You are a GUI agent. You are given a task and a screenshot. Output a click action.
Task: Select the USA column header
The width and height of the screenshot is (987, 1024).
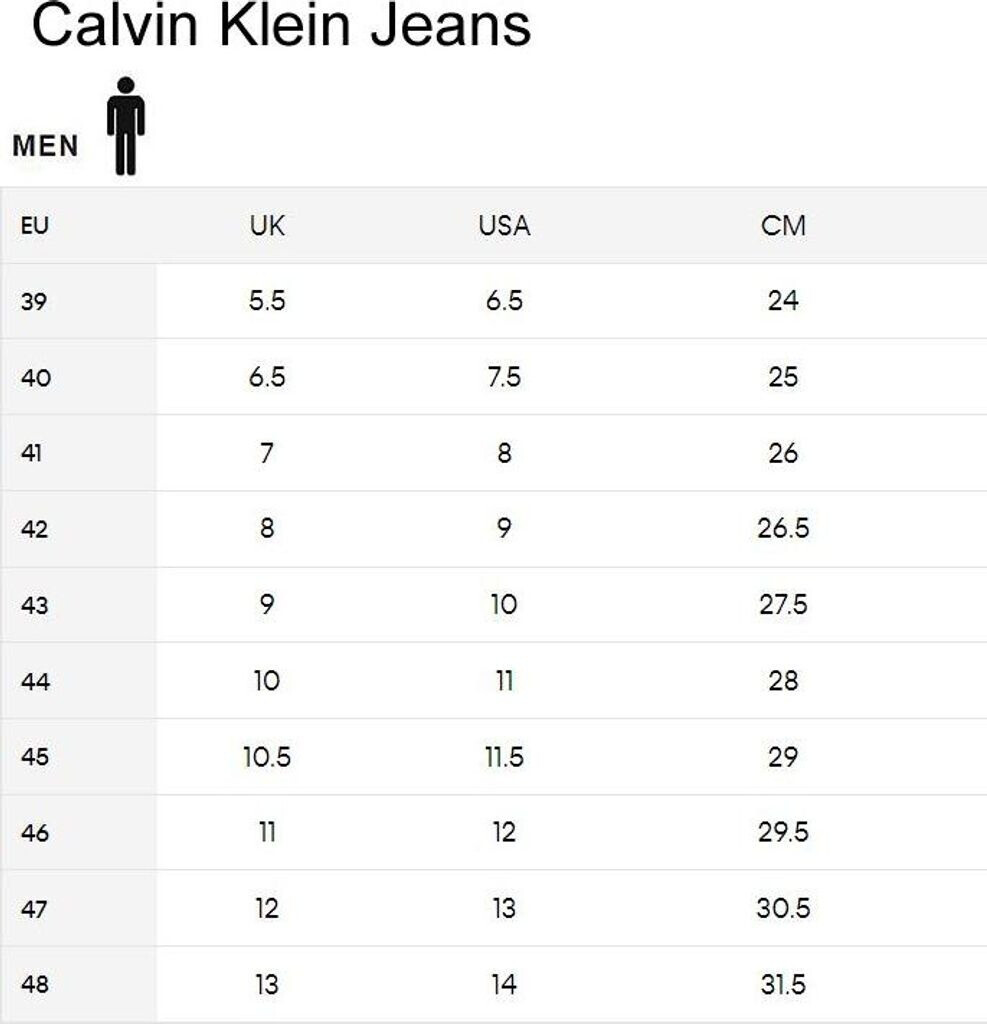pos(504,226)
